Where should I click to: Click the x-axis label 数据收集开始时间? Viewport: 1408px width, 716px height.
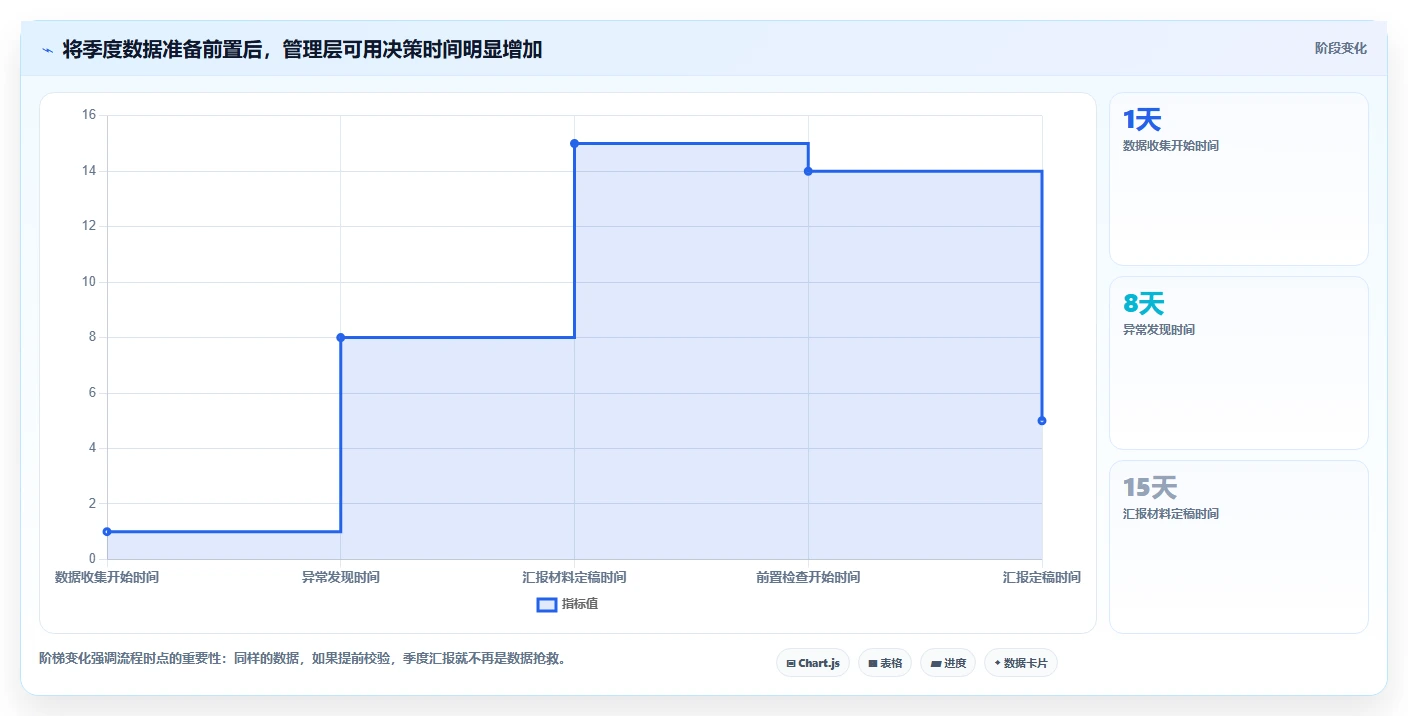click(107, 577)
